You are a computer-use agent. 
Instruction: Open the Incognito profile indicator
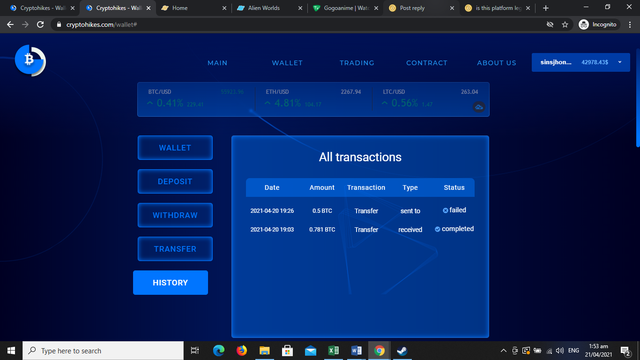click(598, 24)
